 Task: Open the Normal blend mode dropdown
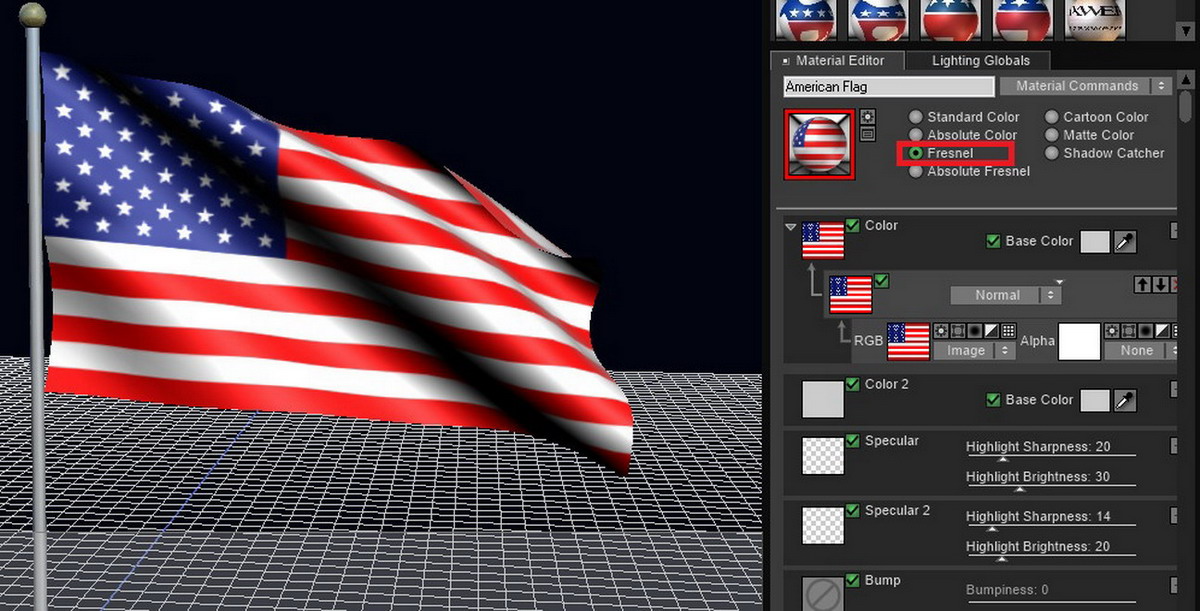(1005, 295)
